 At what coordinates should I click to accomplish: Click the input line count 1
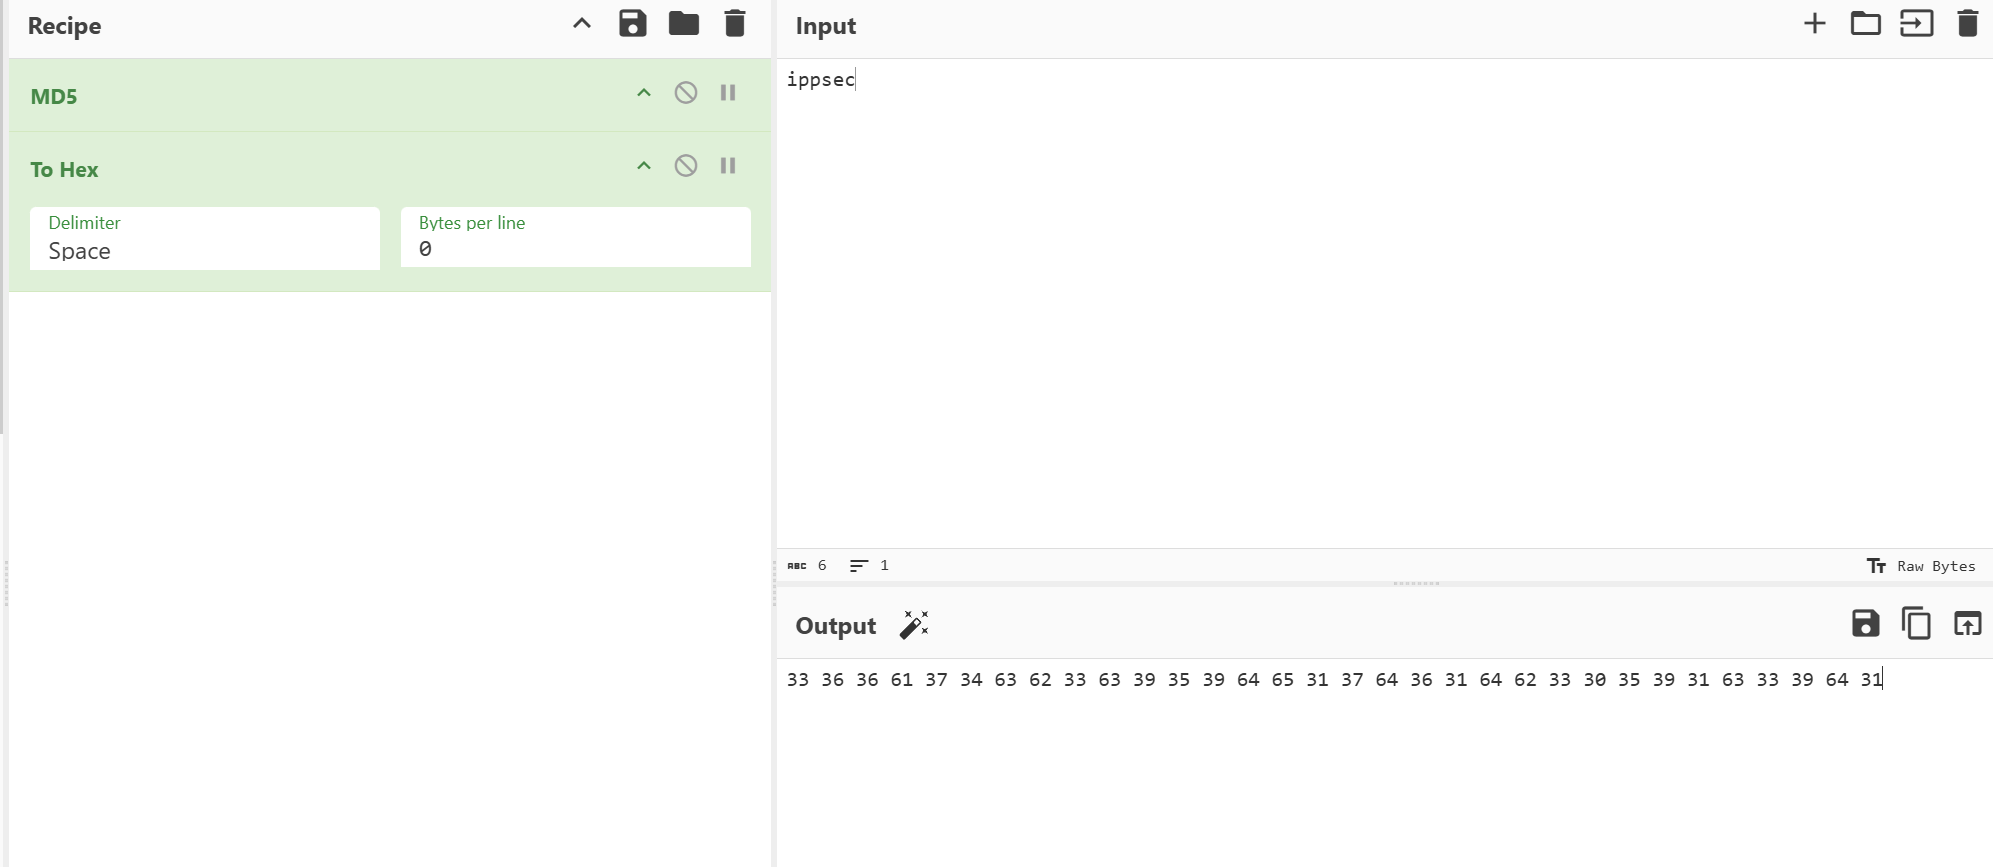tap(869, 566)
